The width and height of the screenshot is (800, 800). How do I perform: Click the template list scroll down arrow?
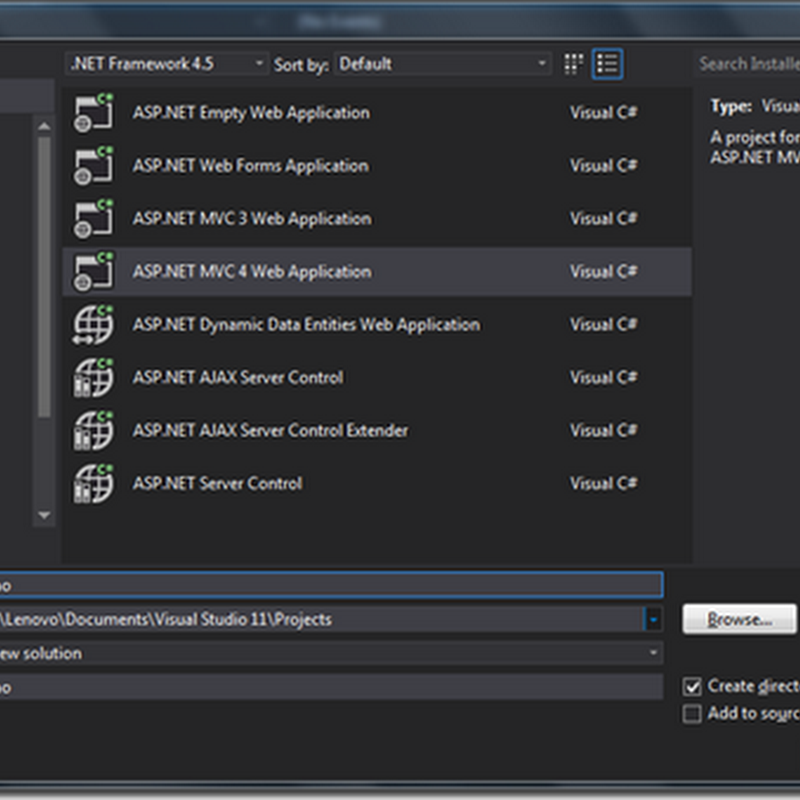tap(44, 515)
